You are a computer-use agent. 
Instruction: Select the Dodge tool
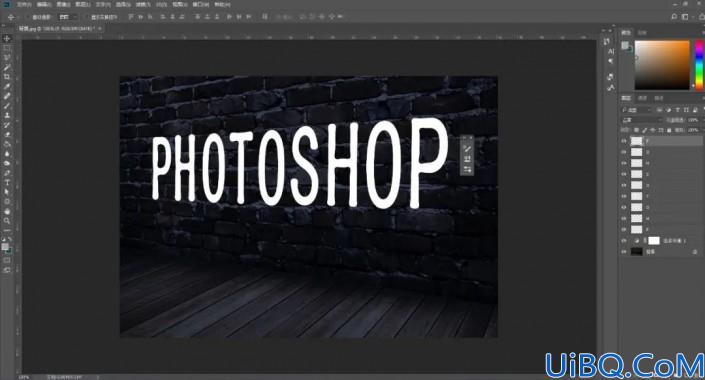pos(7,163)
